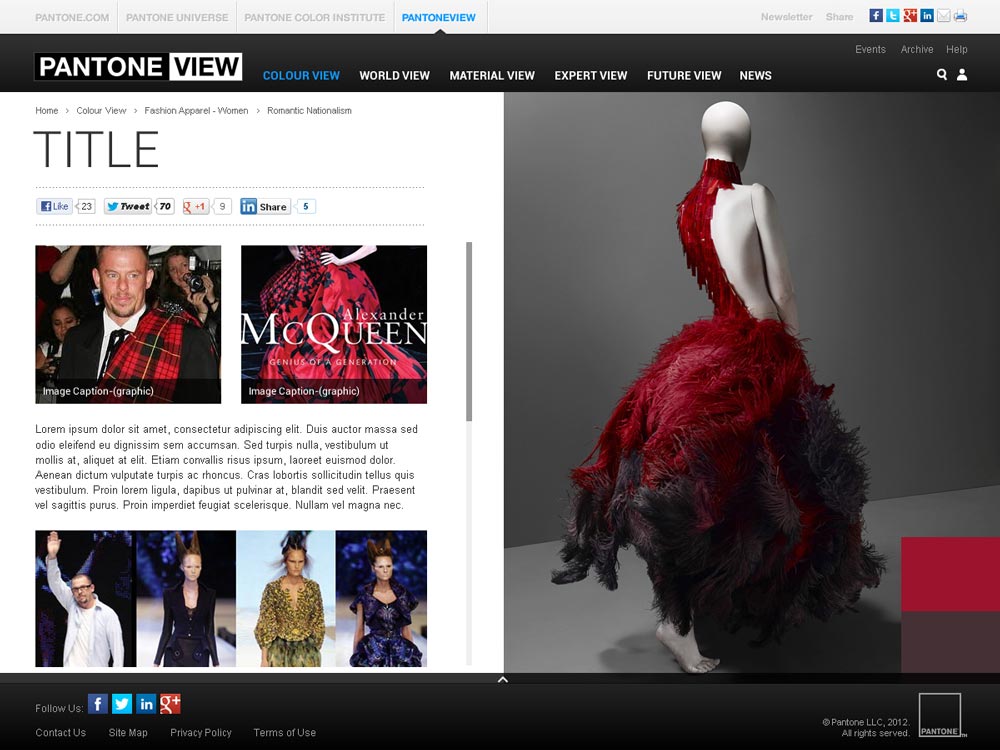Image resolution: width=1000 pixels, height=750 pixels.
Task: Select the bright red color swatch
Action: tap(950, 574)
